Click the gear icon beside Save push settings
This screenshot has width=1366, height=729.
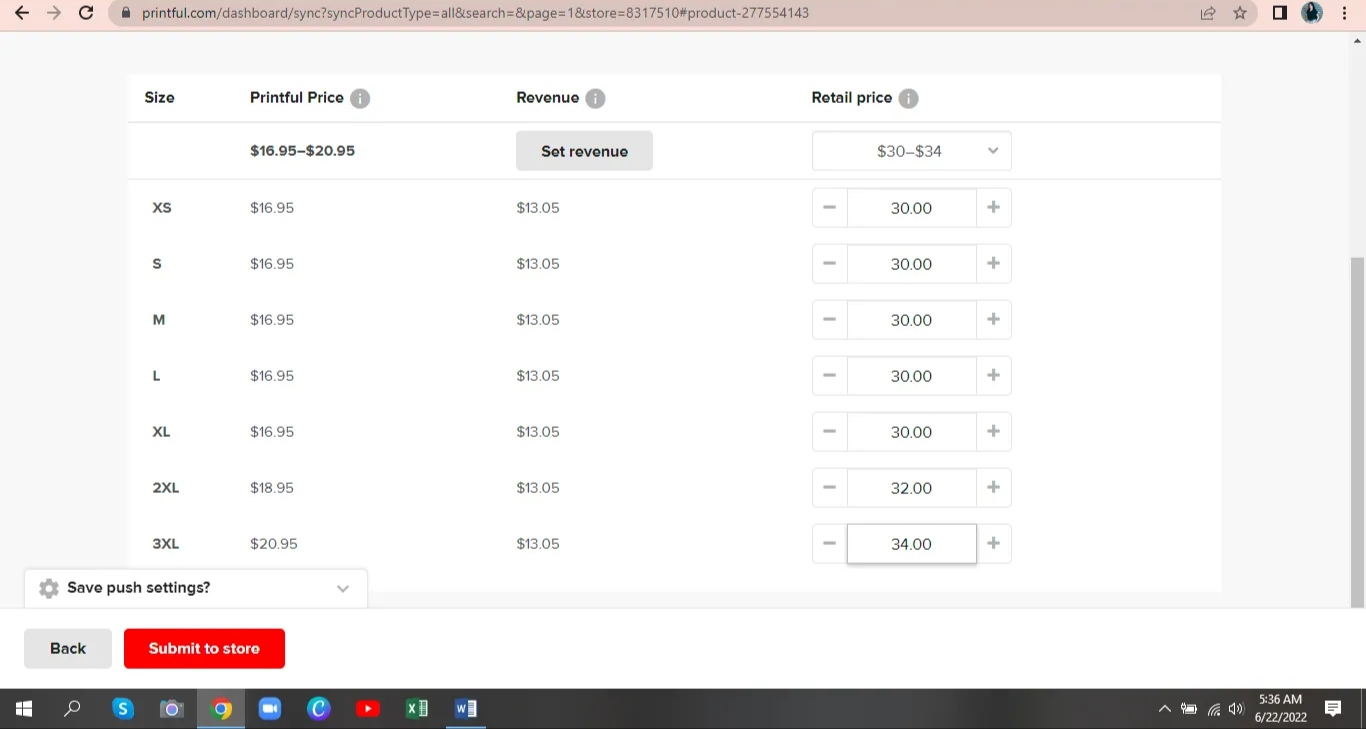pyautogui.click(x=48, y=589)
